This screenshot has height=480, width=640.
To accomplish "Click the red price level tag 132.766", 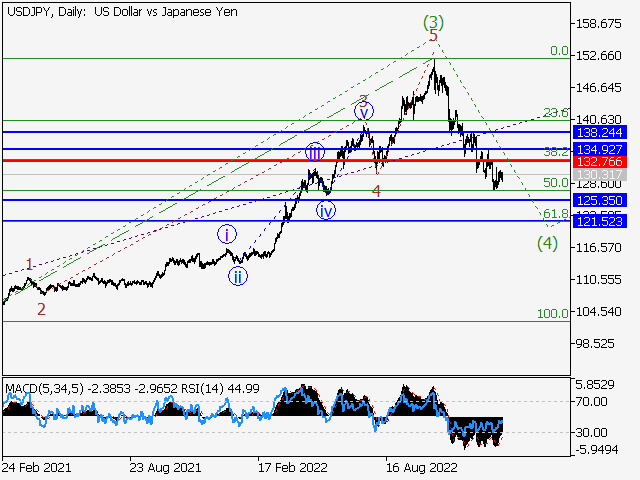I will click(x=599, y=161).
